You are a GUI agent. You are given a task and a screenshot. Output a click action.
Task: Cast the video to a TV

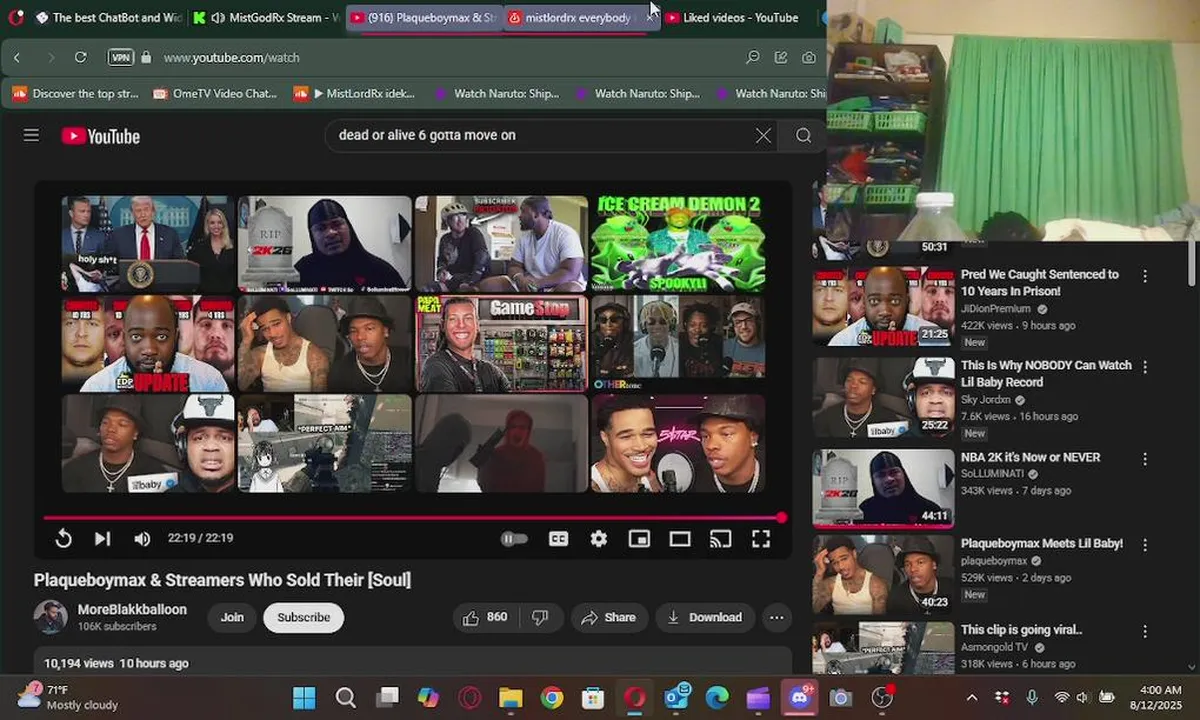pyautogui.click(x=720, y=539)
